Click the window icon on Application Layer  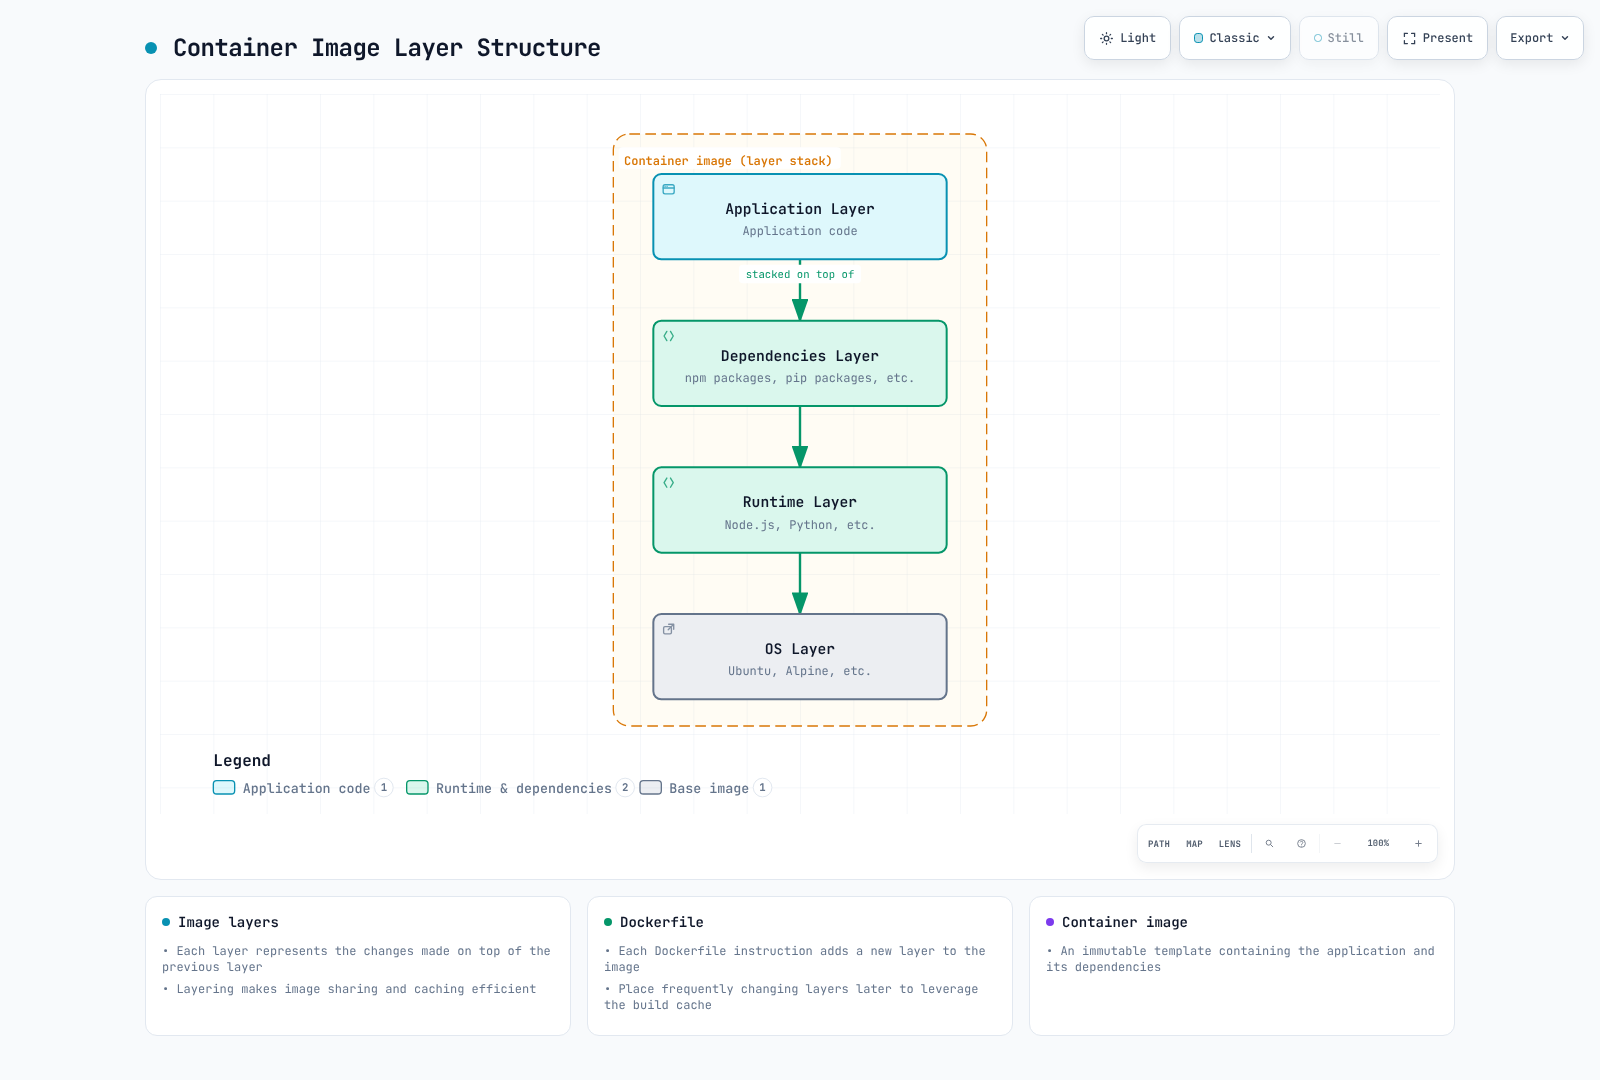[669, 189]
